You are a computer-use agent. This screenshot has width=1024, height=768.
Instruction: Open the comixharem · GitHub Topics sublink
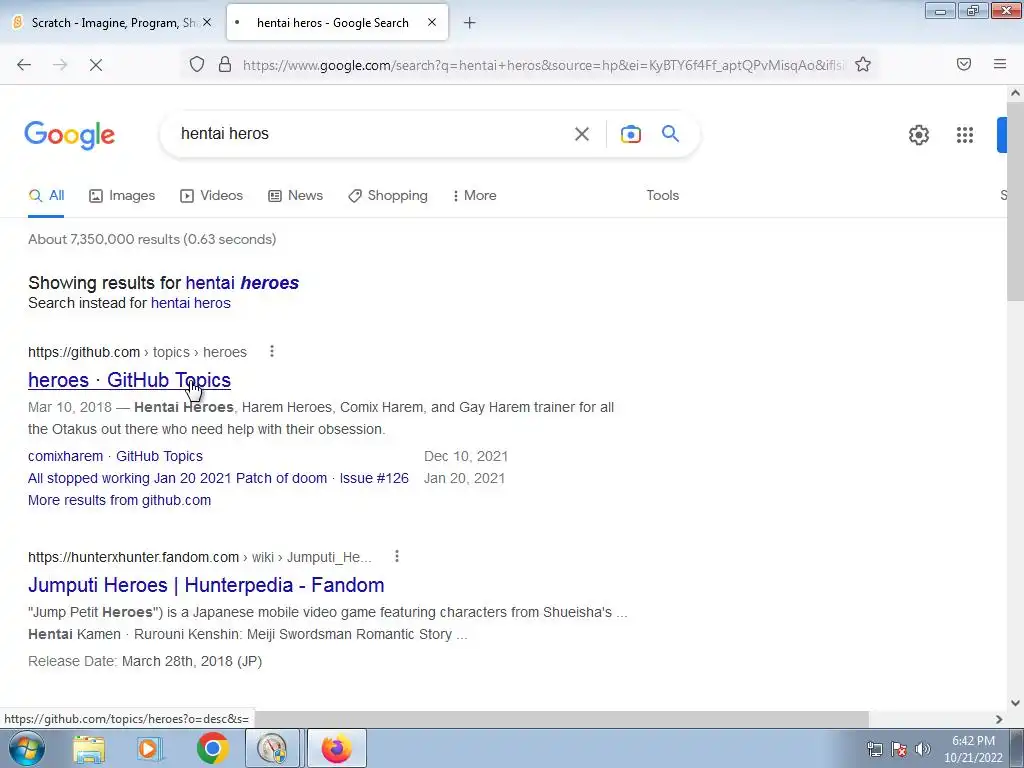point(116,456)
